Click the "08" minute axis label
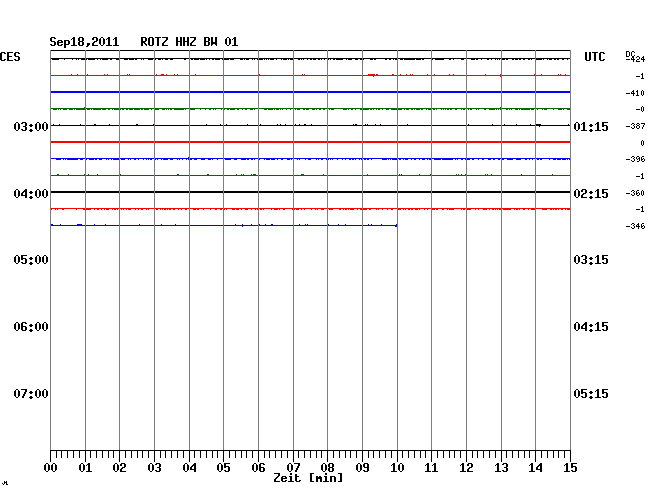This screenshot has width=650, height=494. pos(327,468)
